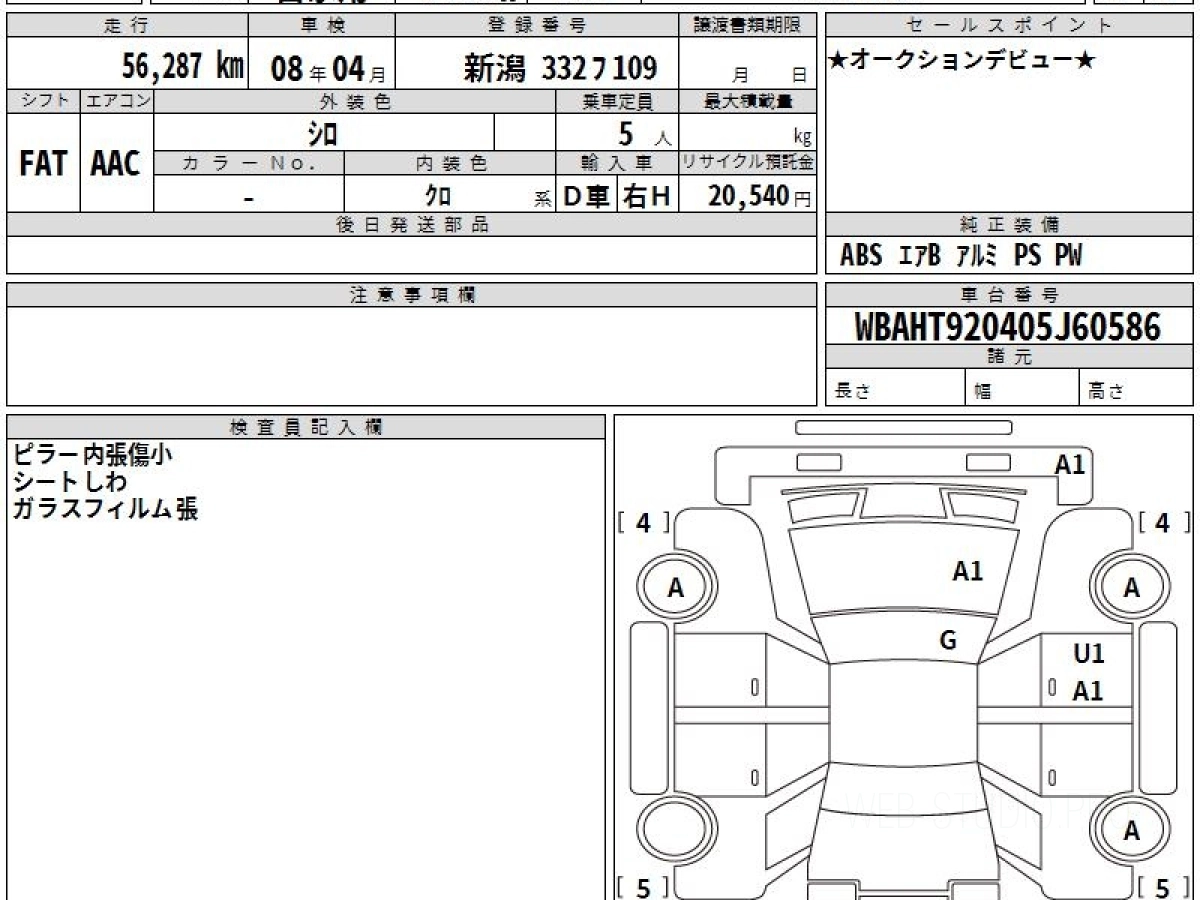Click the 登録番号 header
Screen dimensions: 1200x900
537,26
